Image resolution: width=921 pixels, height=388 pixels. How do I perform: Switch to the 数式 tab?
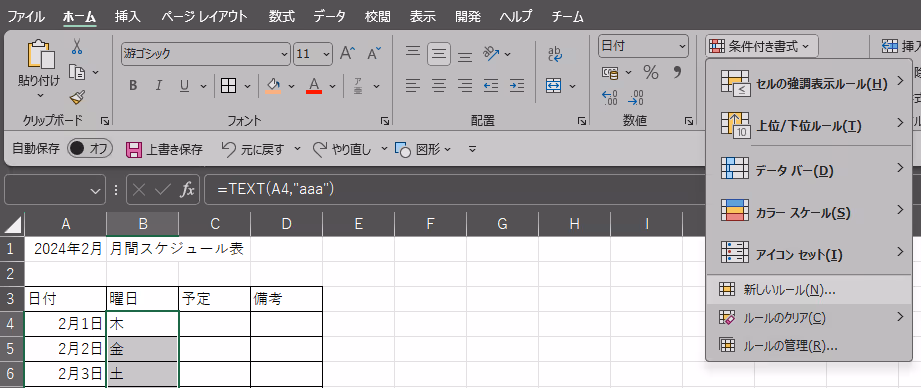282,16
